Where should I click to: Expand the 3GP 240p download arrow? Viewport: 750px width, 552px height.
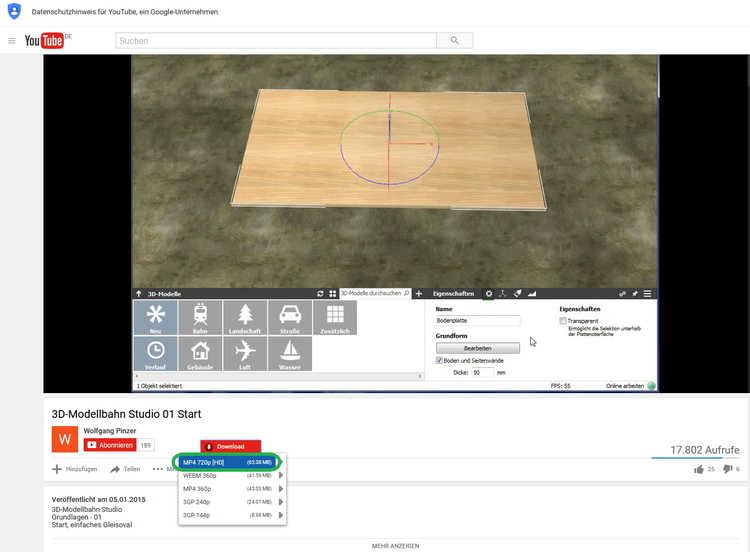tap(280, 501)
